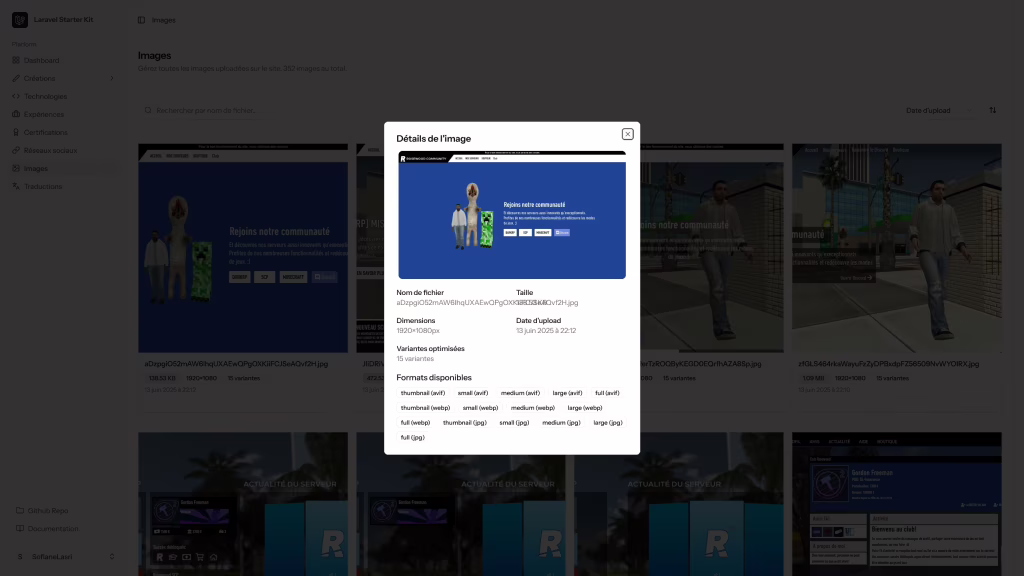
Task: Click the Github Repo folder icon
Action: 20,511
